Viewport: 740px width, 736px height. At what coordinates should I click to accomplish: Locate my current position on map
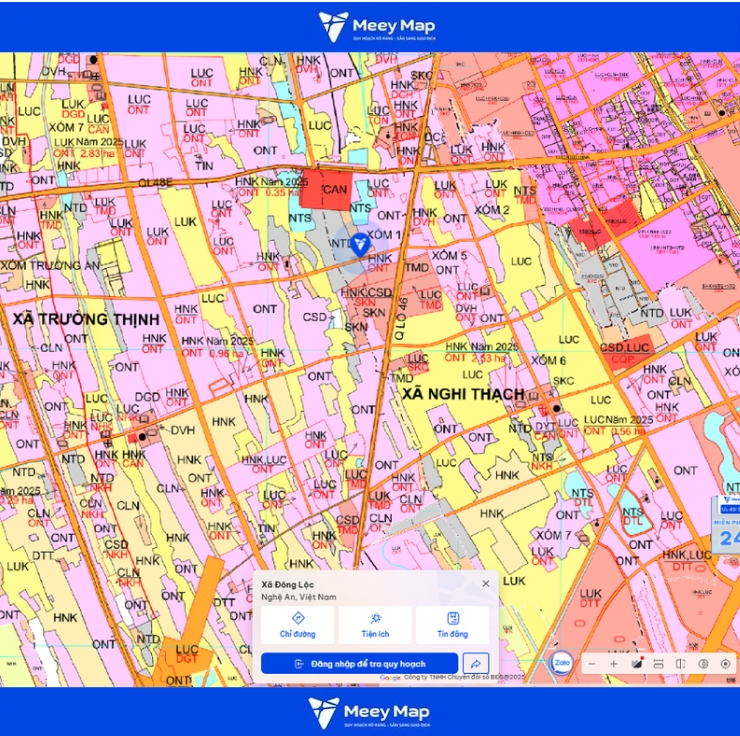[725, 664]
